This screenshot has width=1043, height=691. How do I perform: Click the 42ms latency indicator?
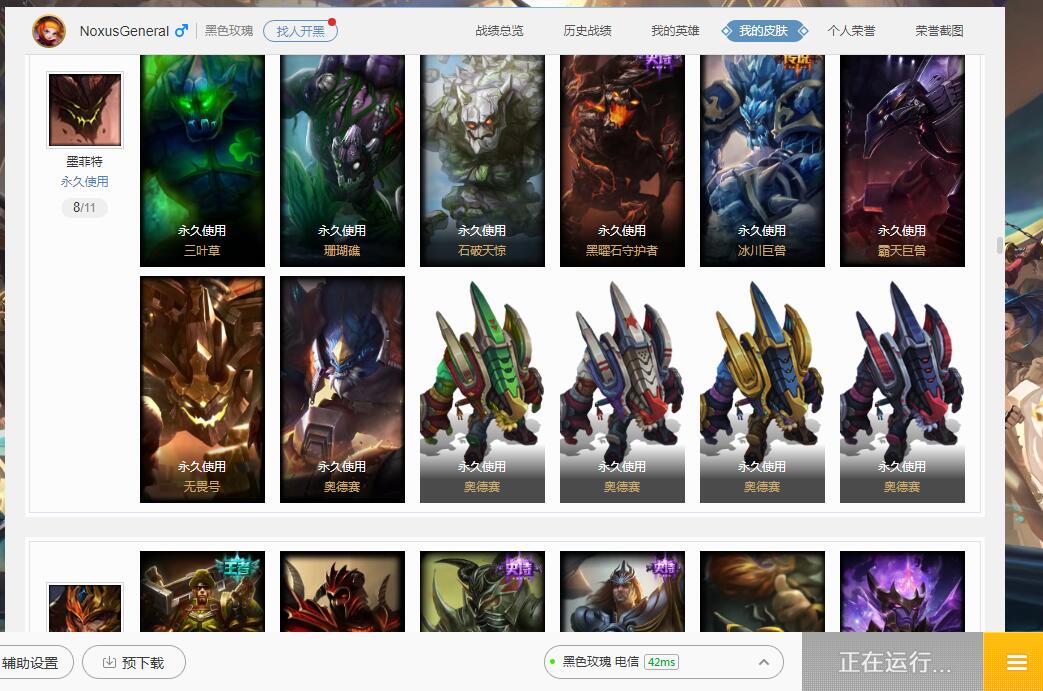[x=661, y=662]
